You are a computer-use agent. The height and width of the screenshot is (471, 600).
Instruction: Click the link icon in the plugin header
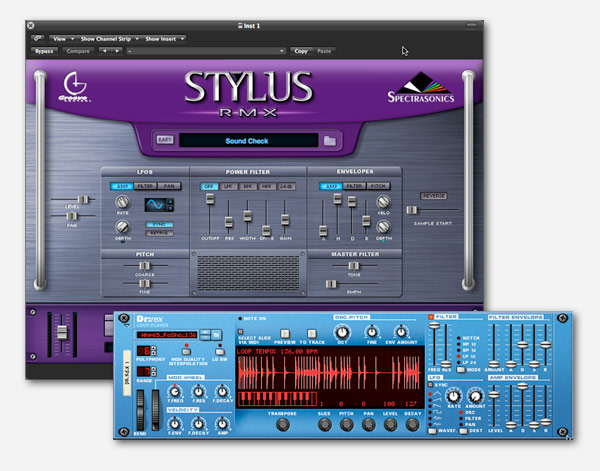[37, 38]
